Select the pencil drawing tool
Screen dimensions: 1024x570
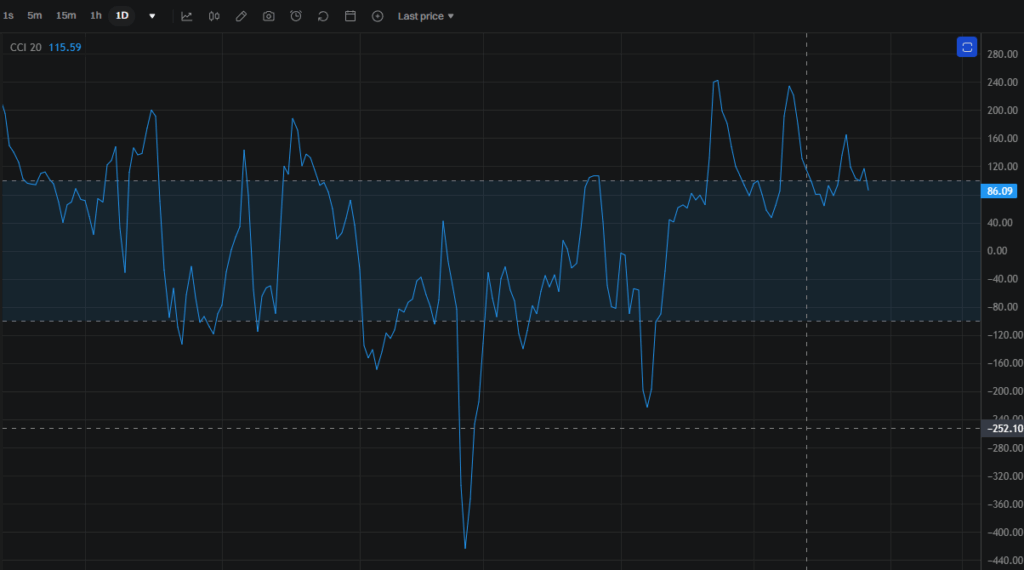pyautogui.click(x=241, y=16)
